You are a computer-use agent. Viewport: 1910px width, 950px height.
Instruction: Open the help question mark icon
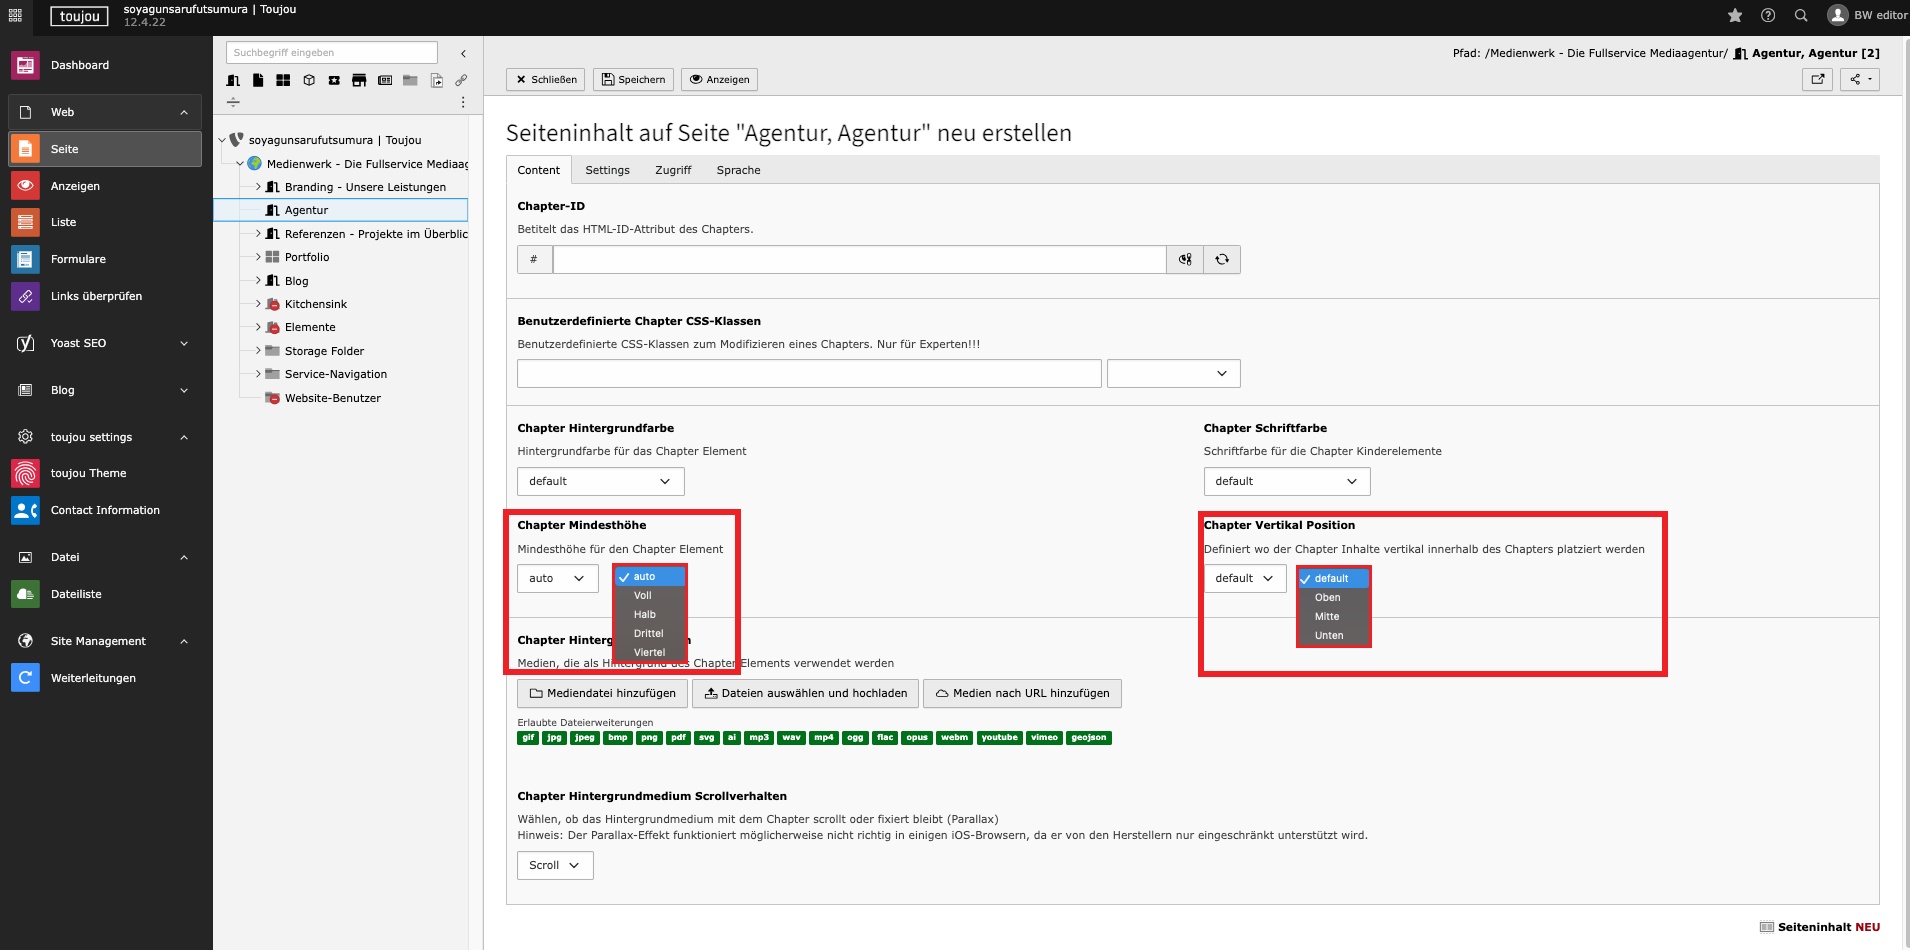(x=1768, y=15)
